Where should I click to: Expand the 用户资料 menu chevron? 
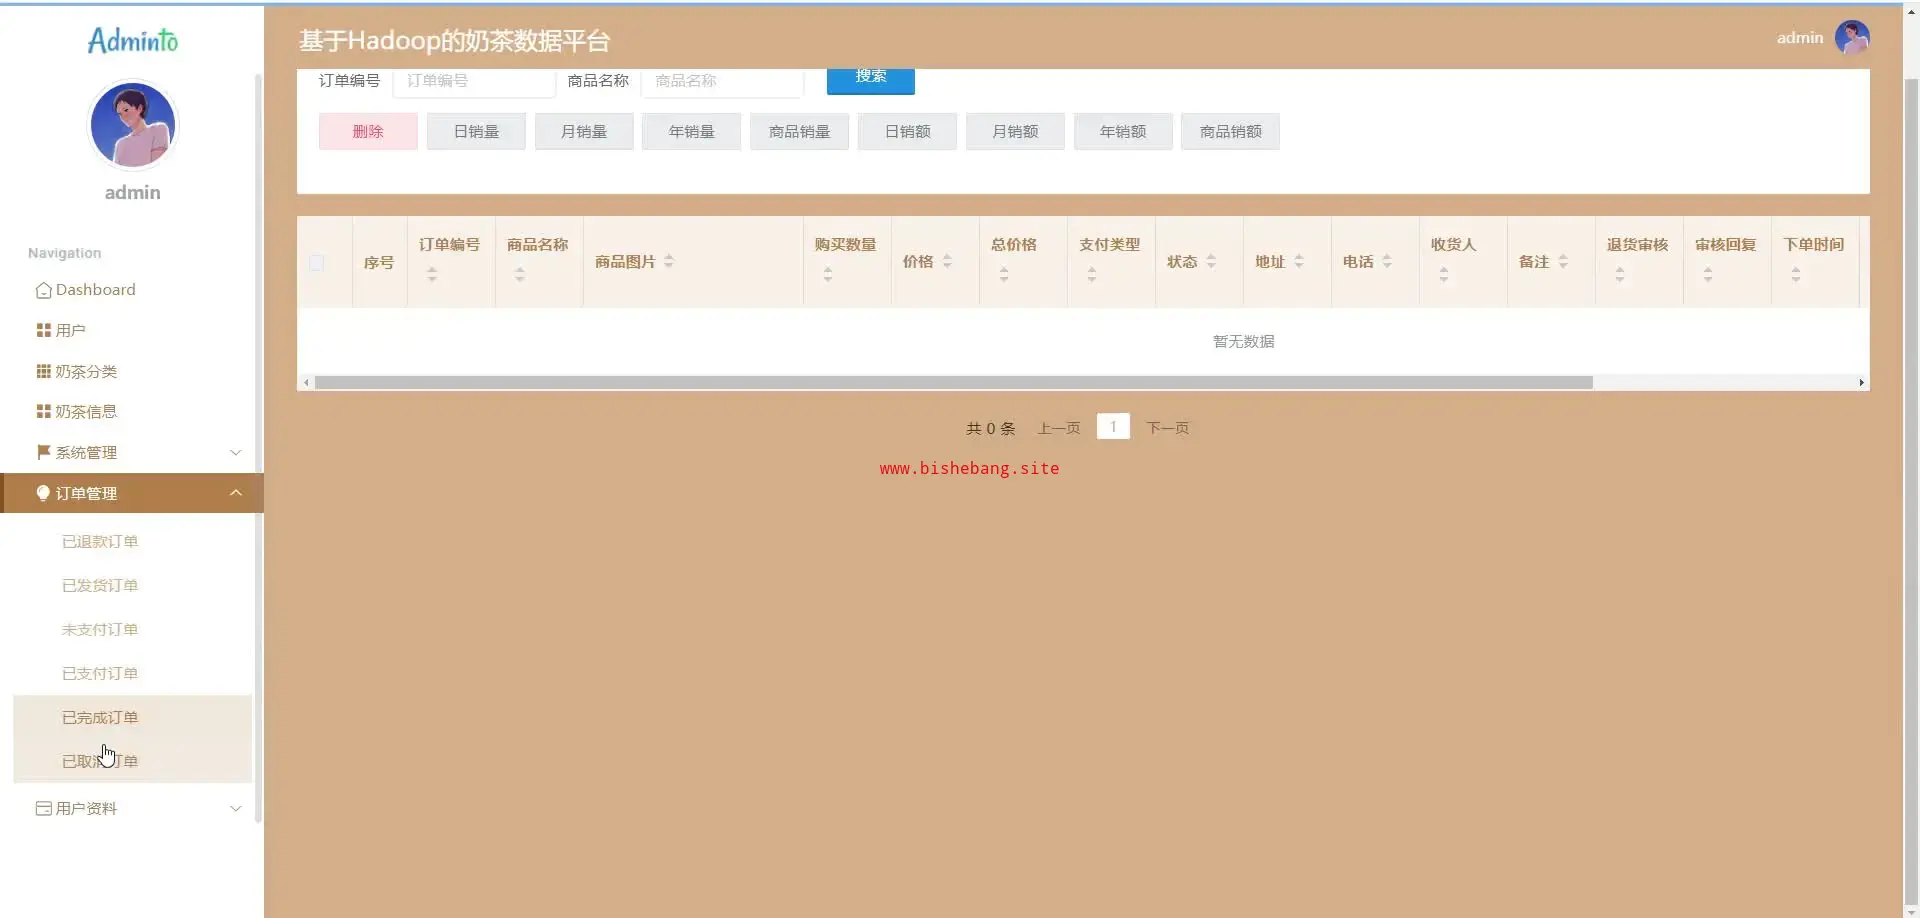click(x=236, y=808)
